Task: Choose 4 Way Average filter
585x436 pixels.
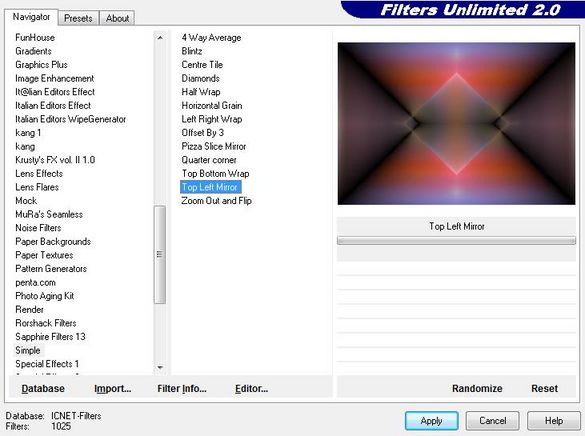Action: 211,38
